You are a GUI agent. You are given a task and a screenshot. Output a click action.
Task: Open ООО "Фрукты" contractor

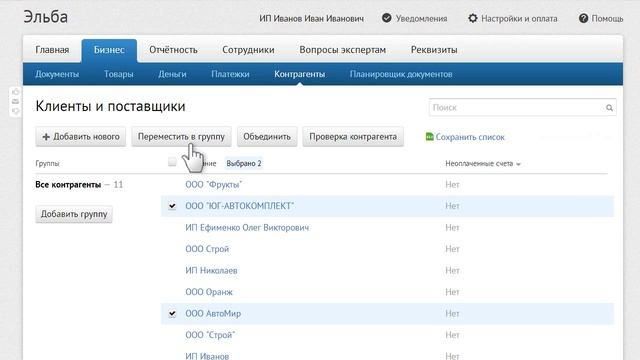[213, 184]
